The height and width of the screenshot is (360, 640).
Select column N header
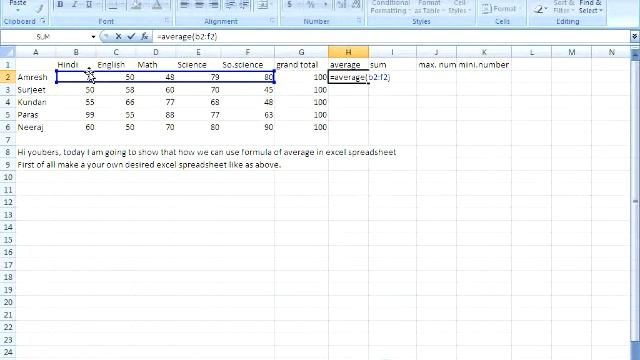point(611,52)
